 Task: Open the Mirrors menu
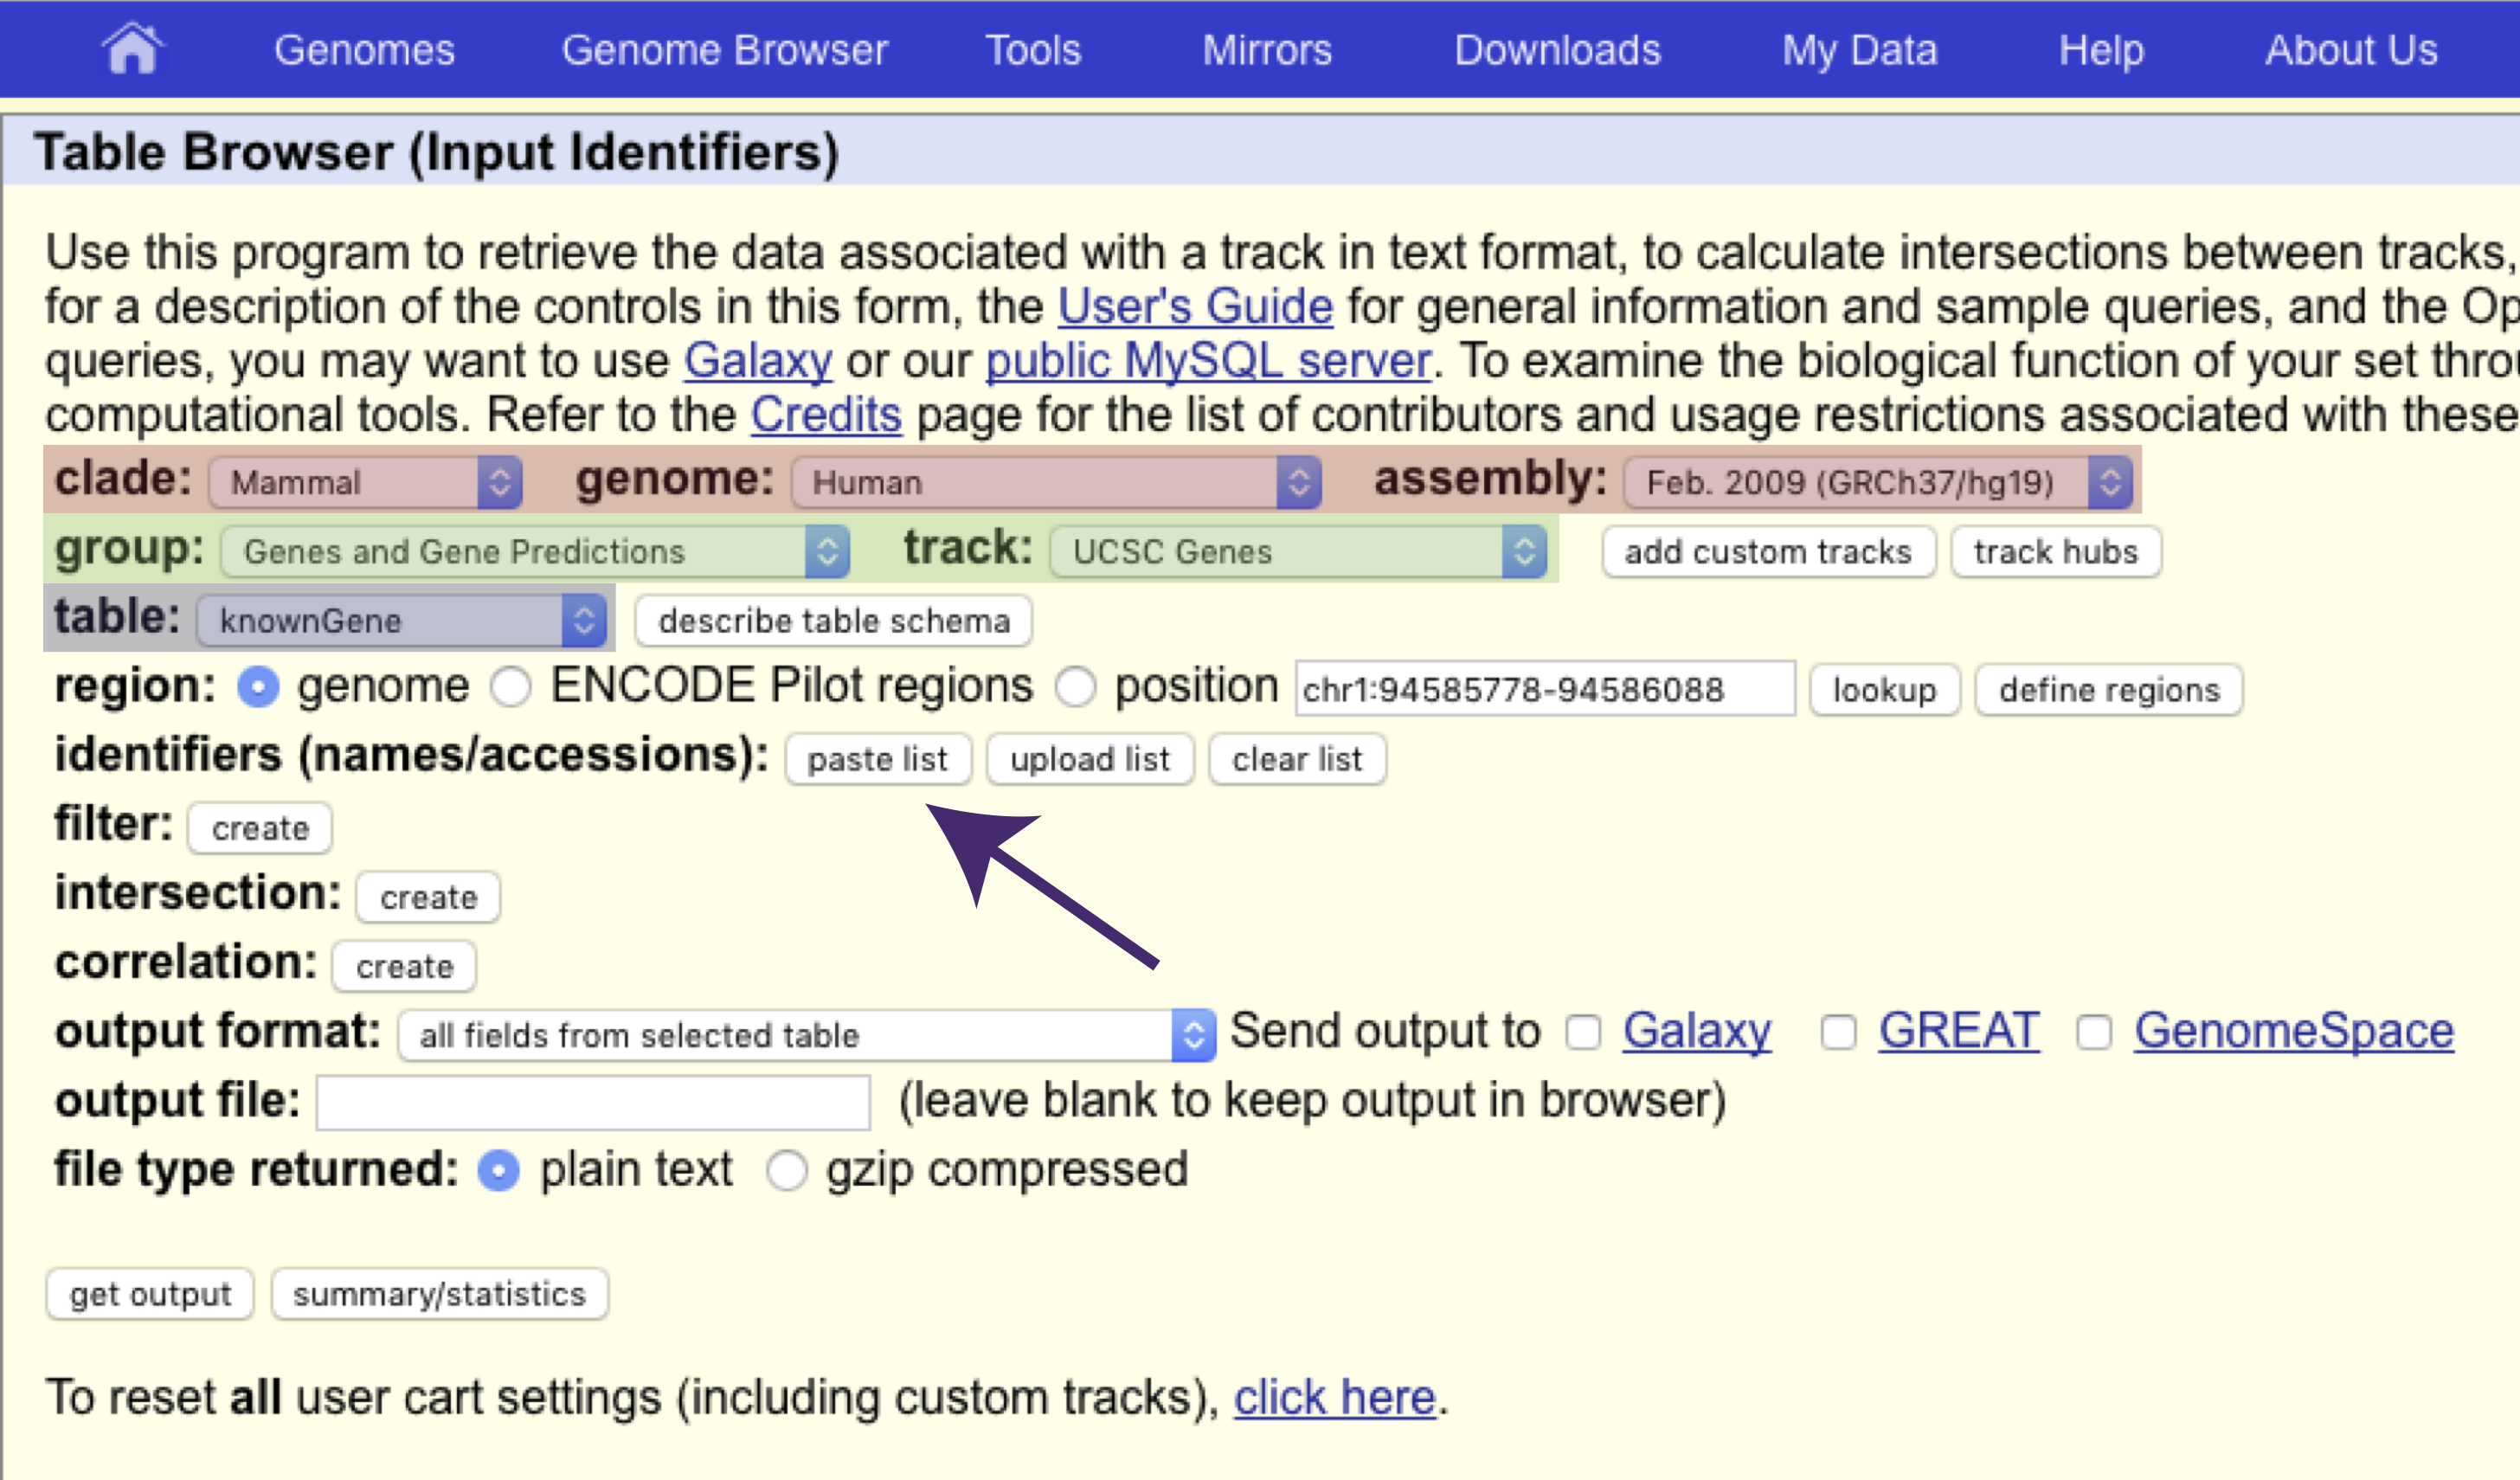[x=1267, y=50]
